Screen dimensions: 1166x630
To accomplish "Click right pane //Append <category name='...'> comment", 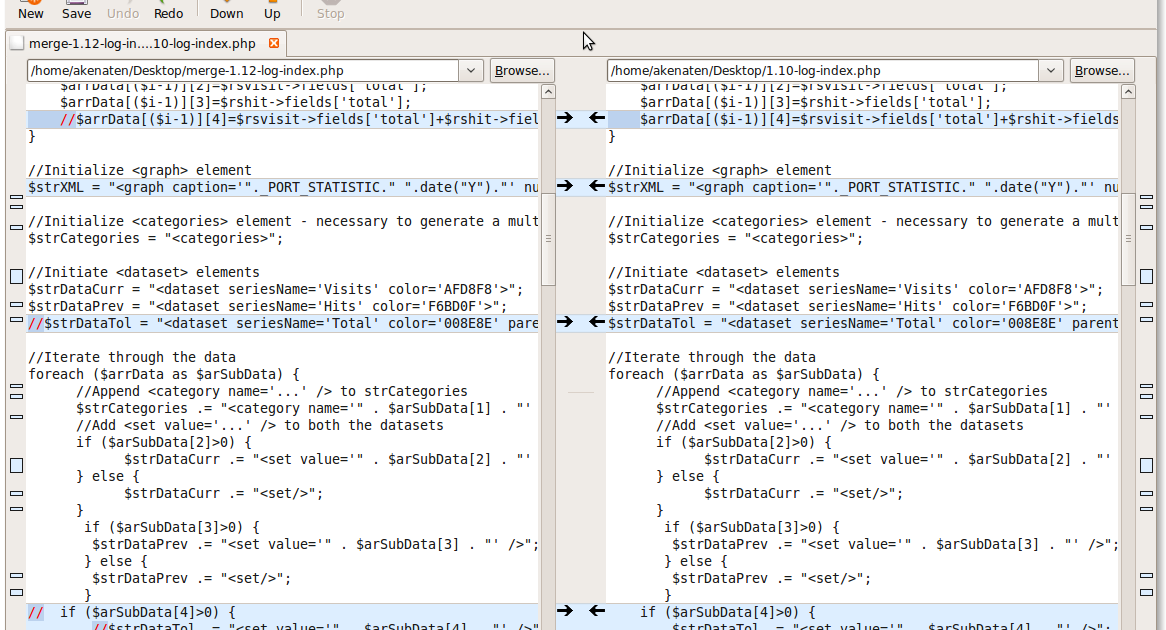I will (851, 391).
